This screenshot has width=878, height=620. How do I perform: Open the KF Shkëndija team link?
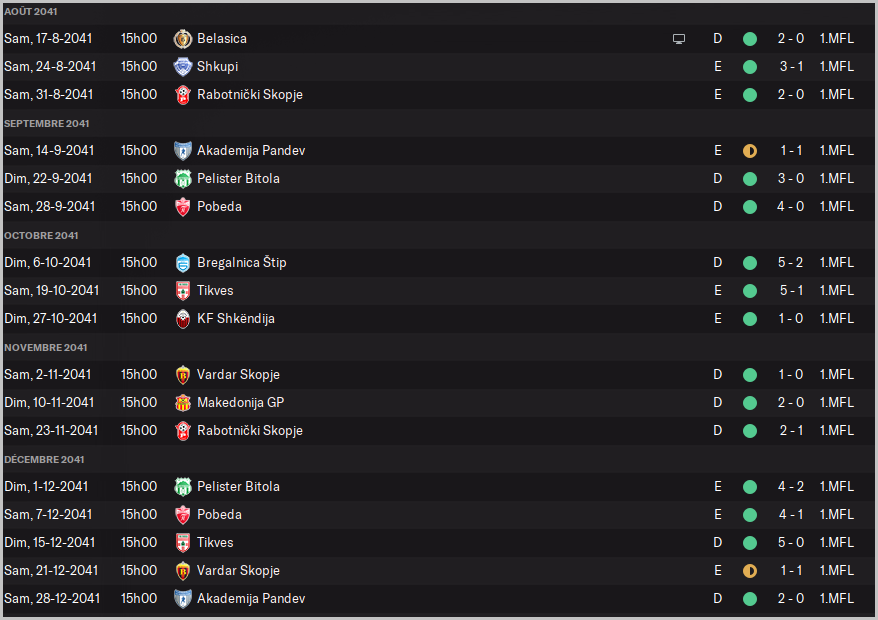[235, 319]
